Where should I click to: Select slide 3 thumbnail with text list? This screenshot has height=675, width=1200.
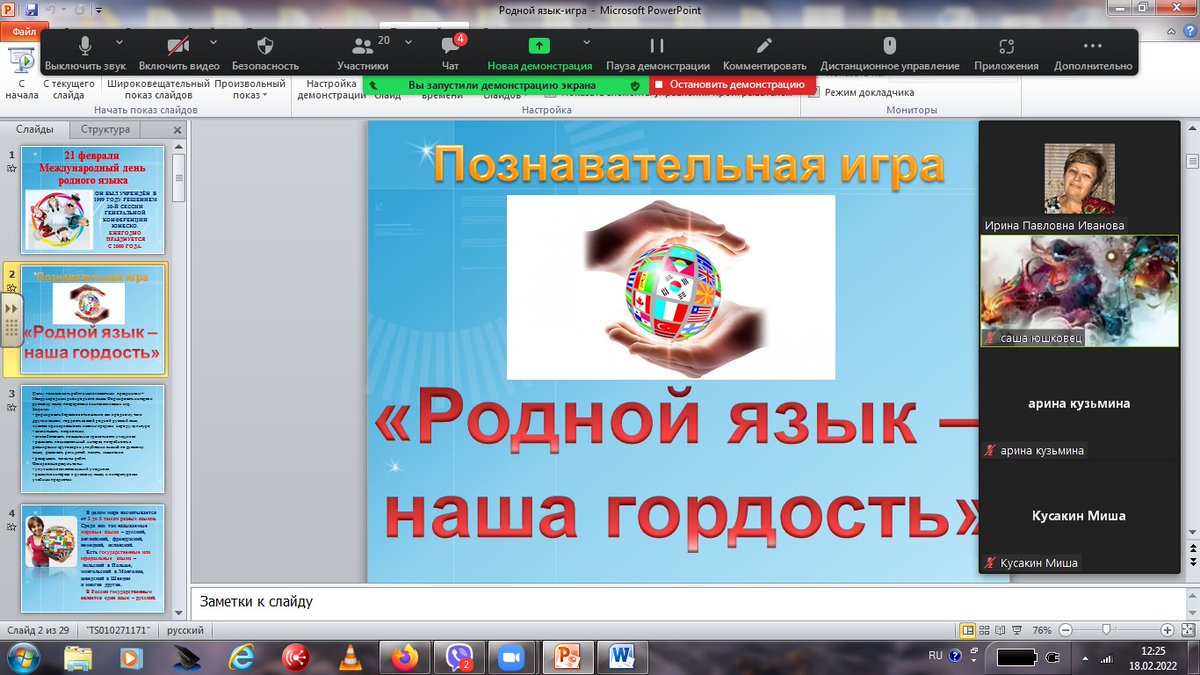point(92,439)
